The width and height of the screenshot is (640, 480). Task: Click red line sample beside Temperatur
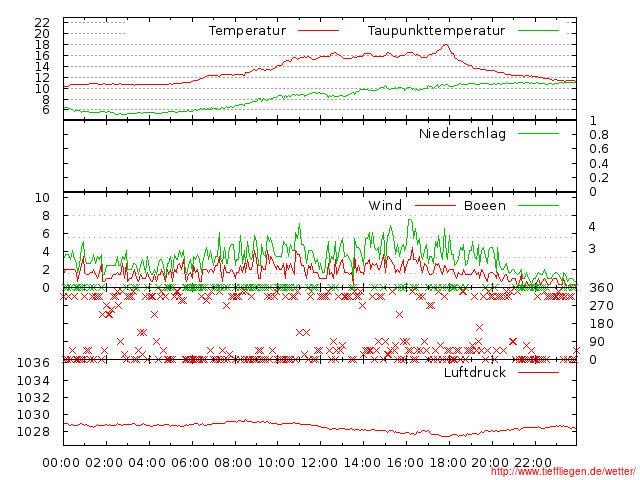click(318, 31)
